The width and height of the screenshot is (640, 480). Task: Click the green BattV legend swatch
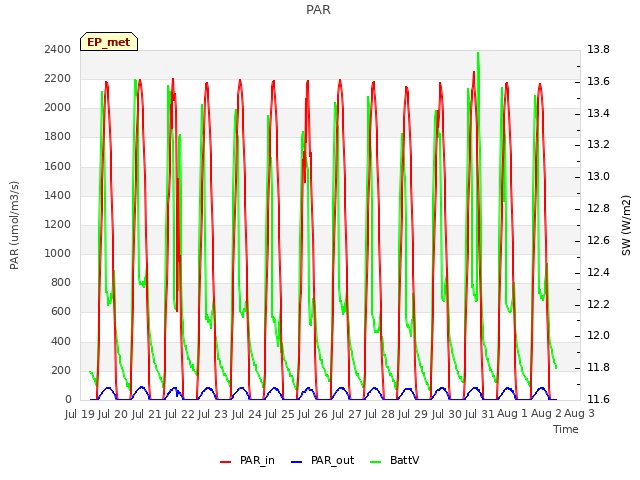click(x=376, y=462)
